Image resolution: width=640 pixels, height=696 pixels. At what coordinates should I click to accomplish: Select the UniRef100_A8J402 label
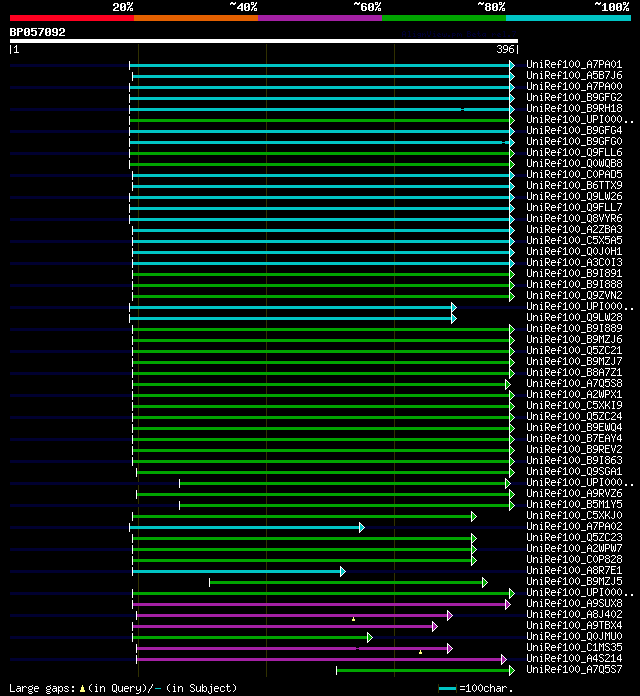coord(574,615)
